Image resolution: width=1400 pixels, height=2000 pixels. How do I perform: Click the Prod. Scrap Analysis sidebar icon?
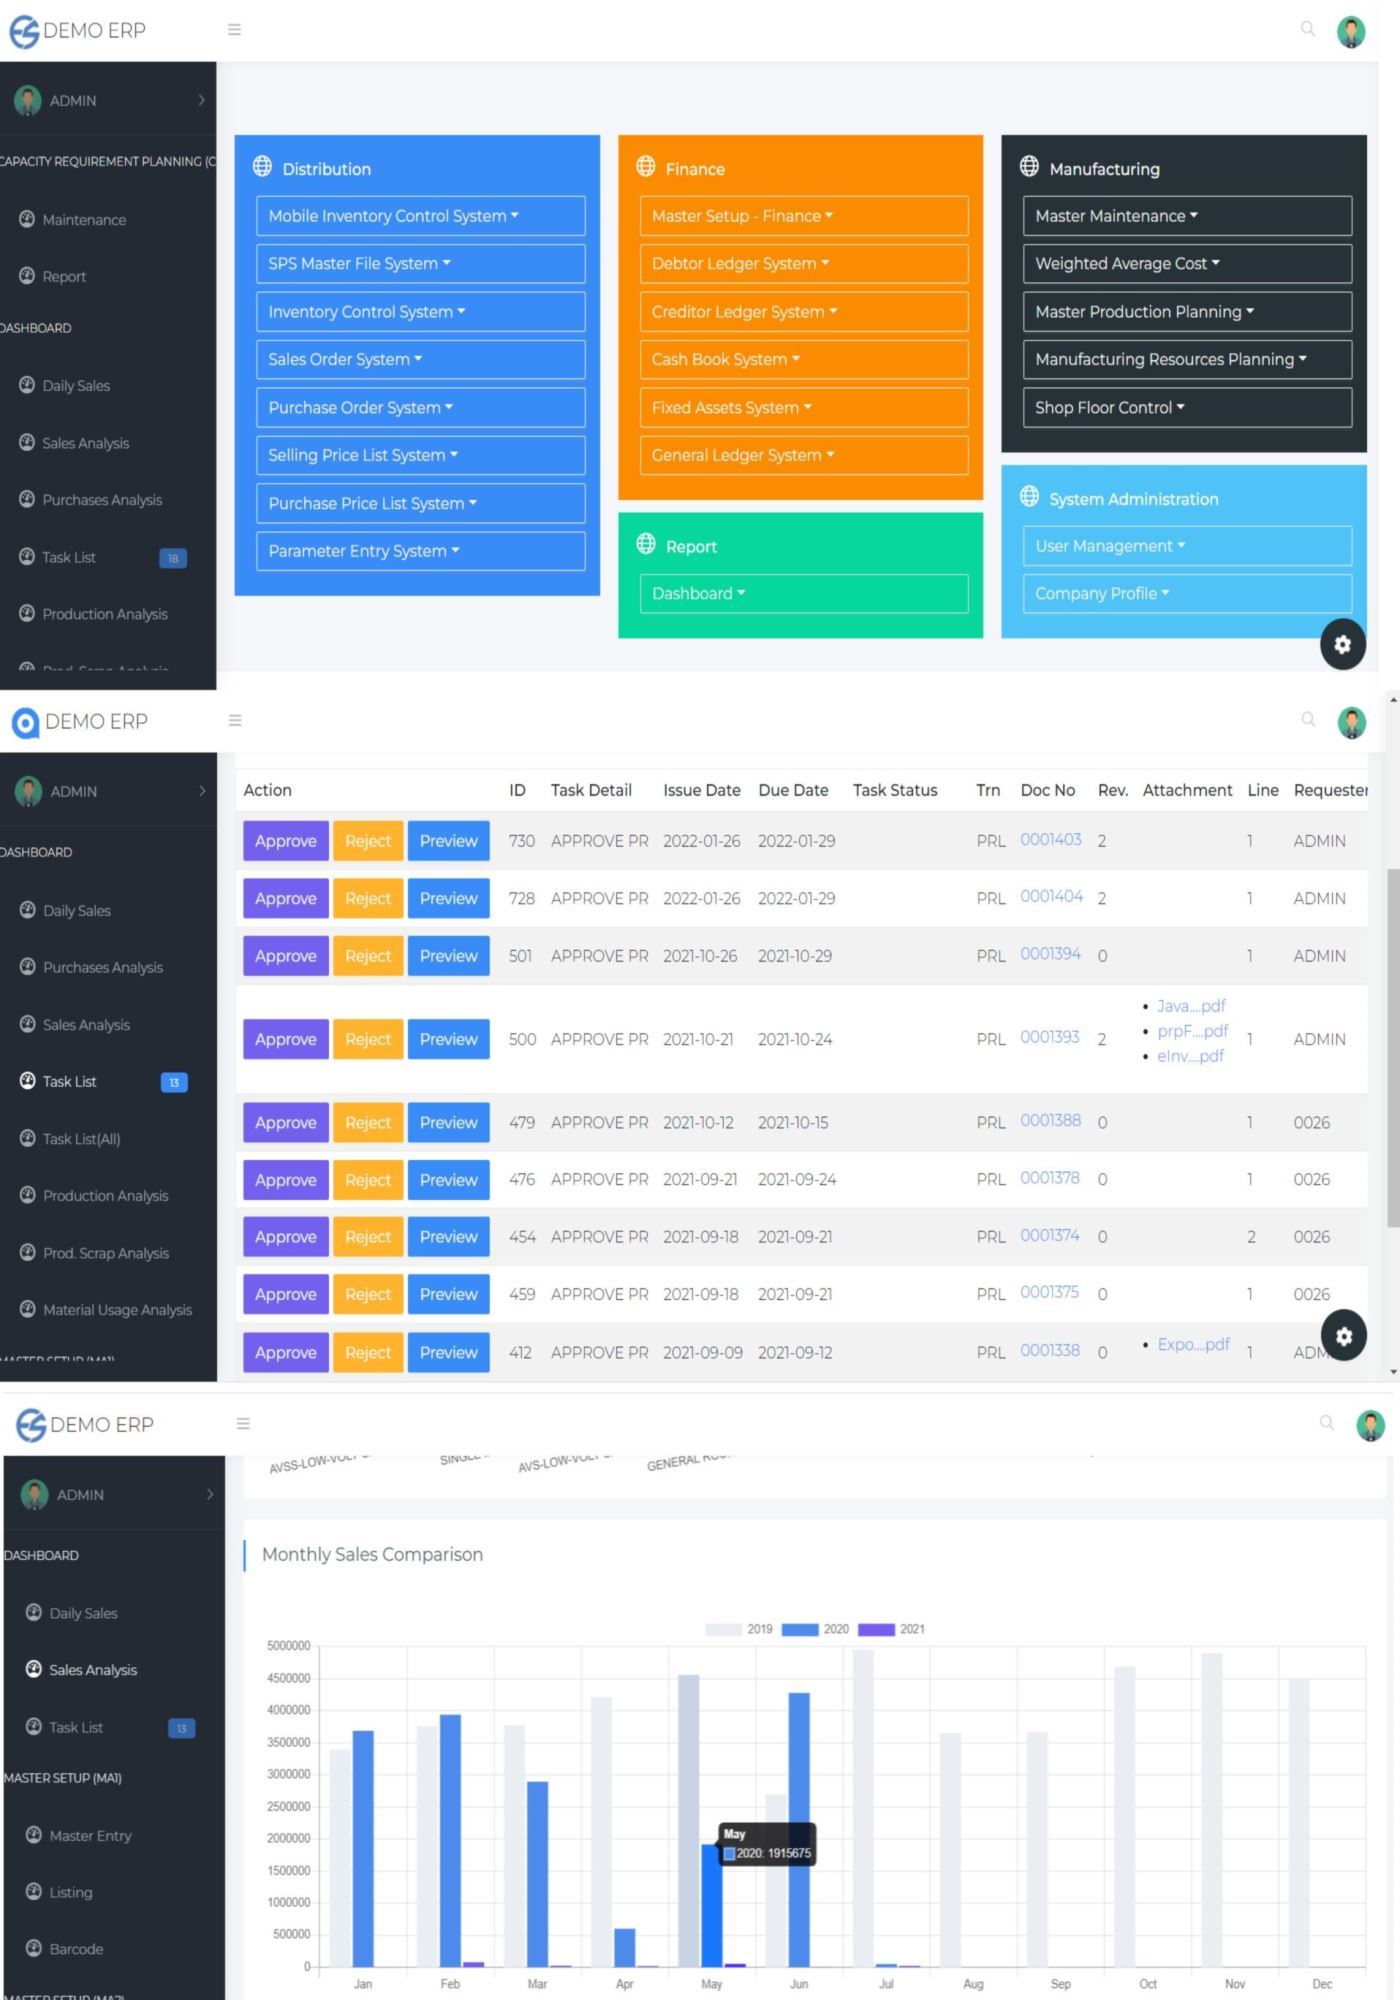(28, 1252)
